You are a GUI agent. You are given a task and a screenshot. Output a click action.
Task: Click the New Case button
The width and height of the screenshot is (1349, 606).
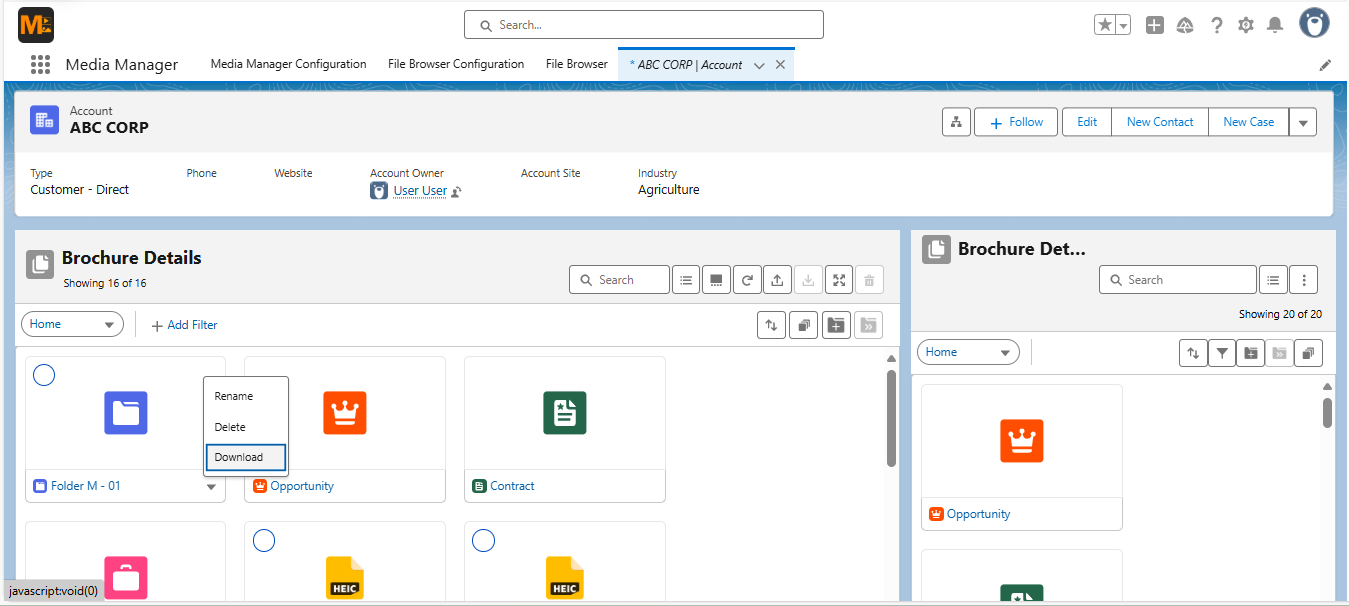[x=1249, y=122]
